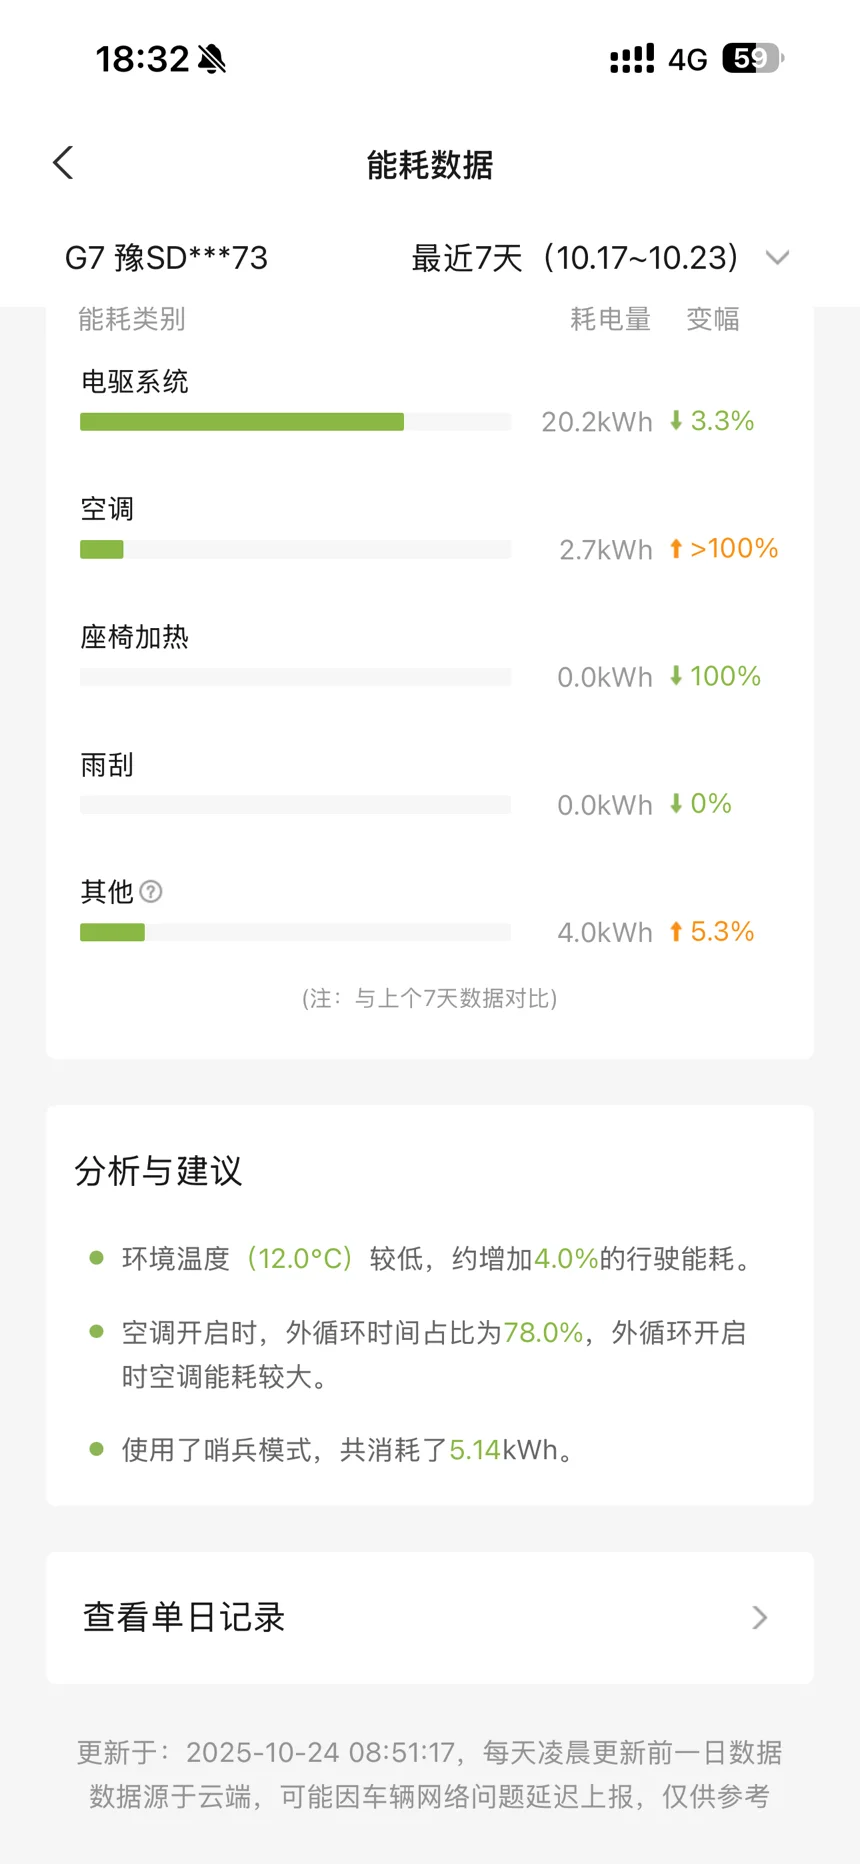Tap the 电驱系统 energy progress bar

[x=295, y=422]
